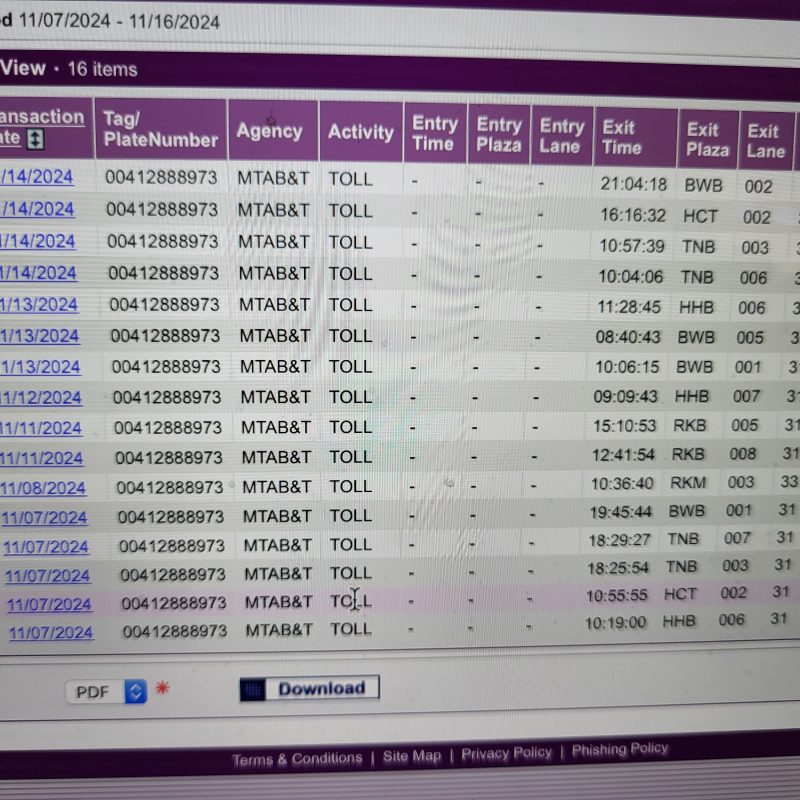Click the Terms & Conditions footer link

tap(297, 759)
